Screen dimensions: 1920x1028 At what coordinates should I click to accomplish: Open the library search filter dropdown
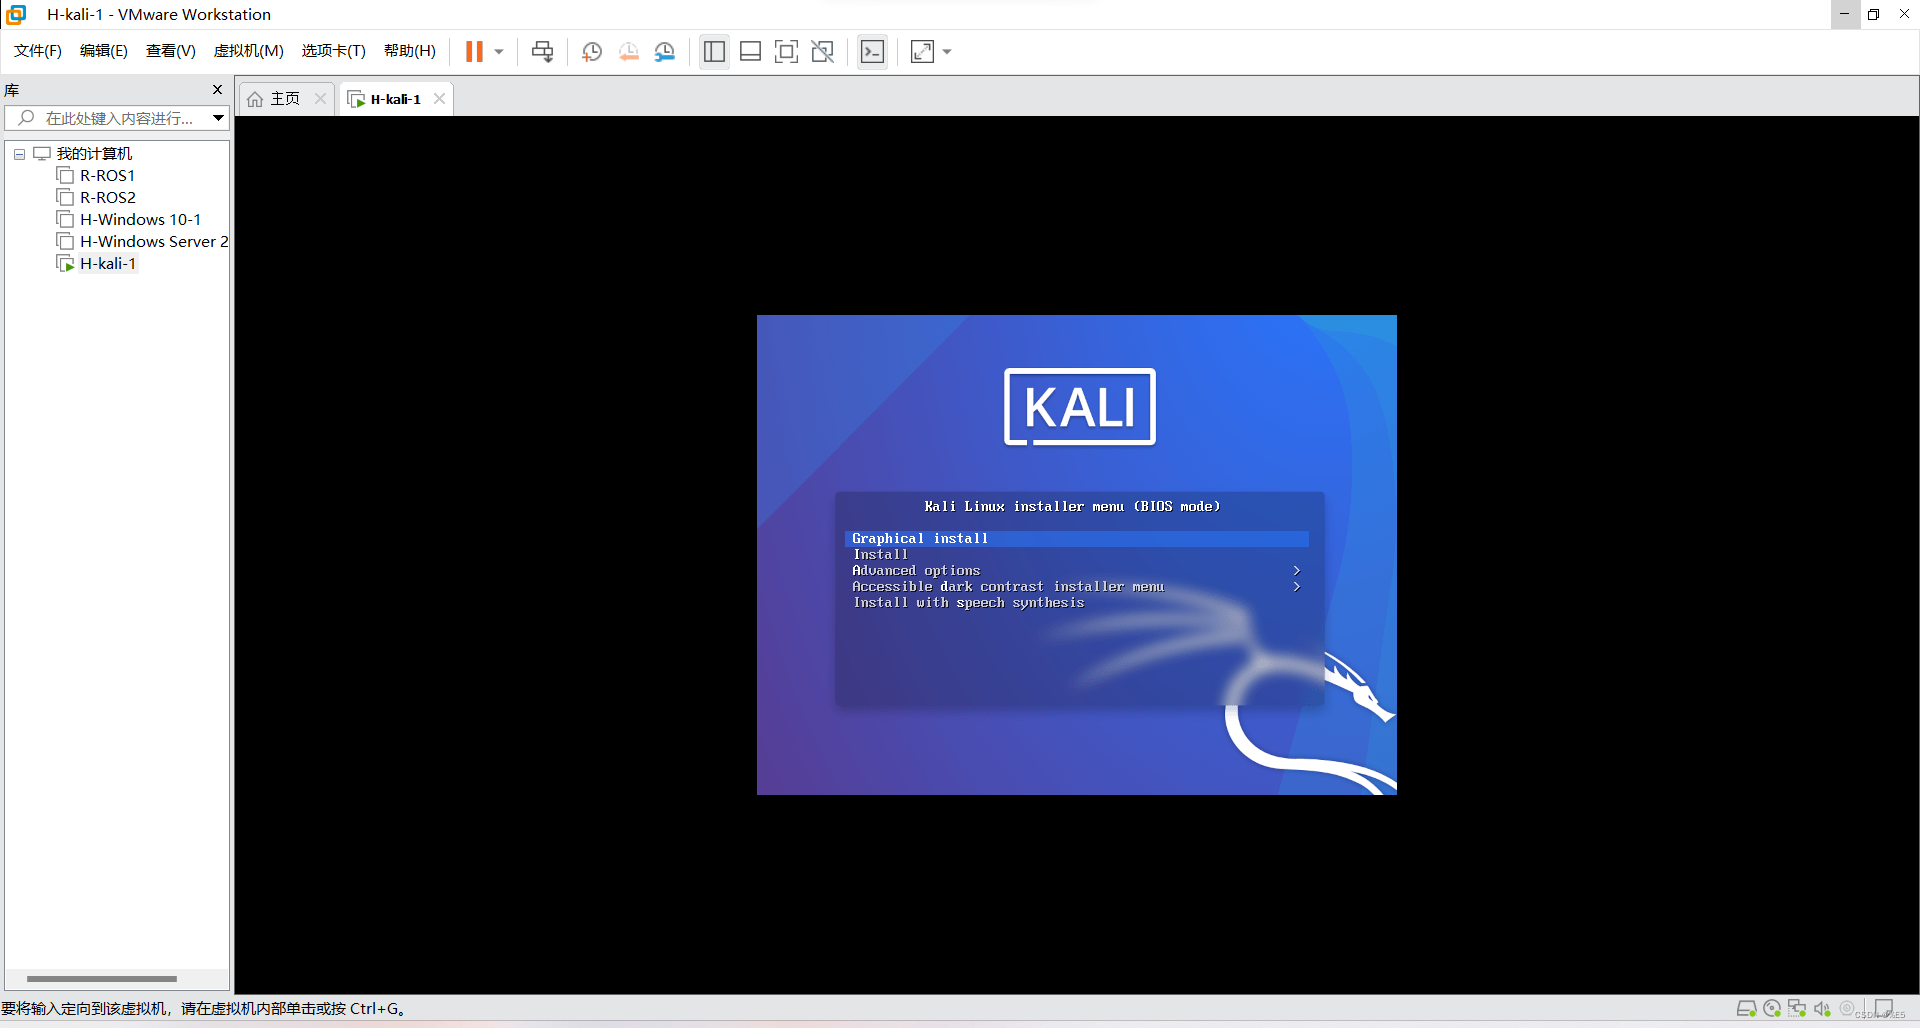[217, 118]
